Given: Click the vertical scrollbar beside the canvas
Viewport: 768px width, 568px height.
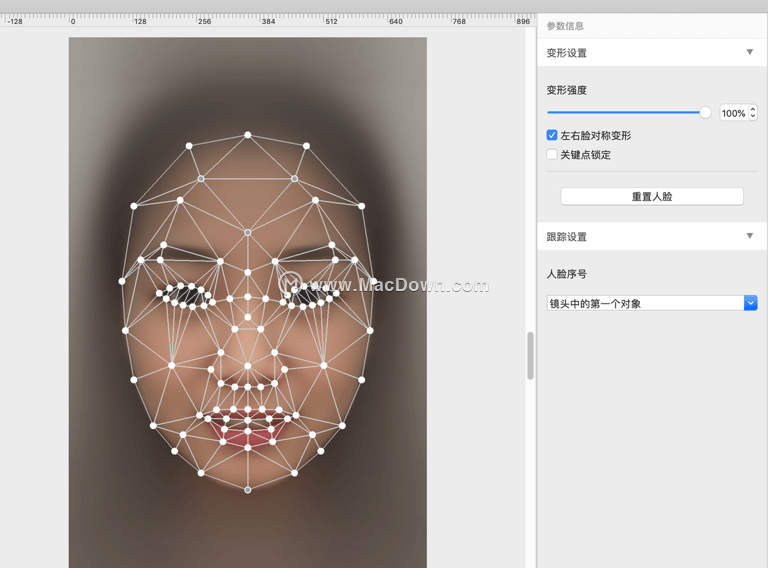Looking at the screenshot, I should tap(530, 355).
